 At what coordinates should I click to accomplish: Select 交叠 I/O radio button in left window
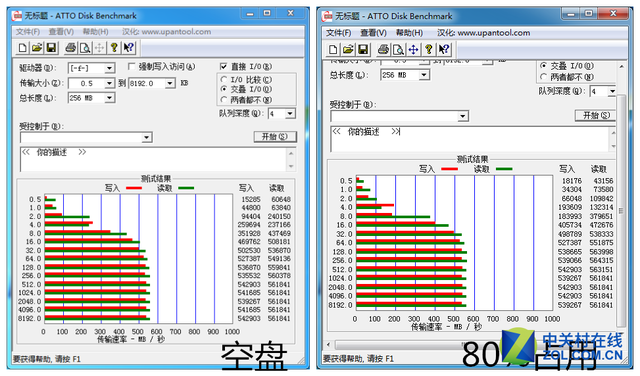coord(224,89)
